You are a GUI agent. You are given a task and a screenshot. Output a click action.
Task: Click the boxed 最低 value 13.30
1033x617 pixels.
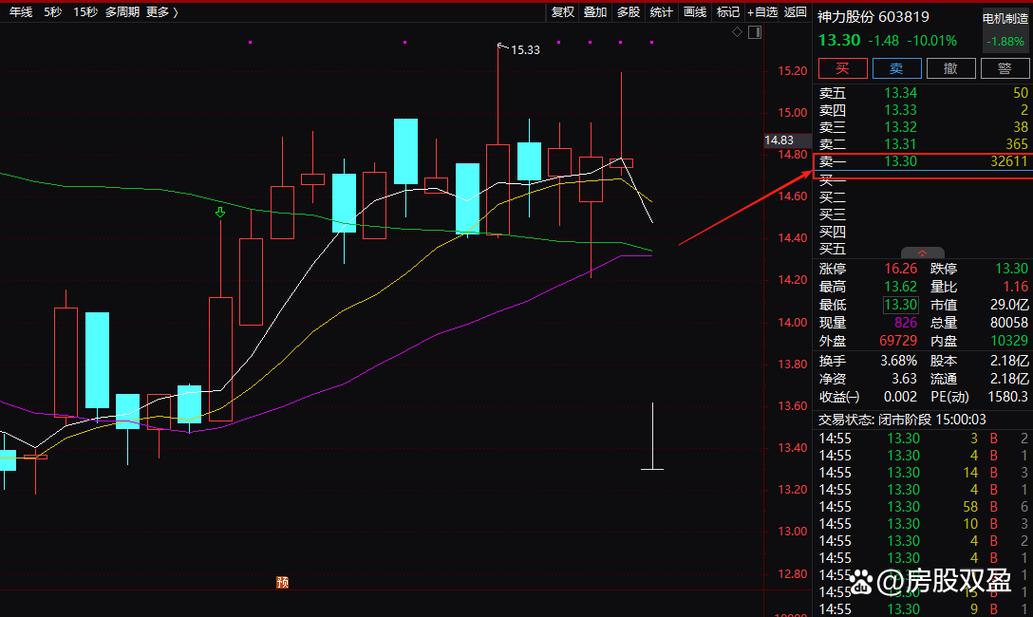pyautogui.click(x=901, y=305)
